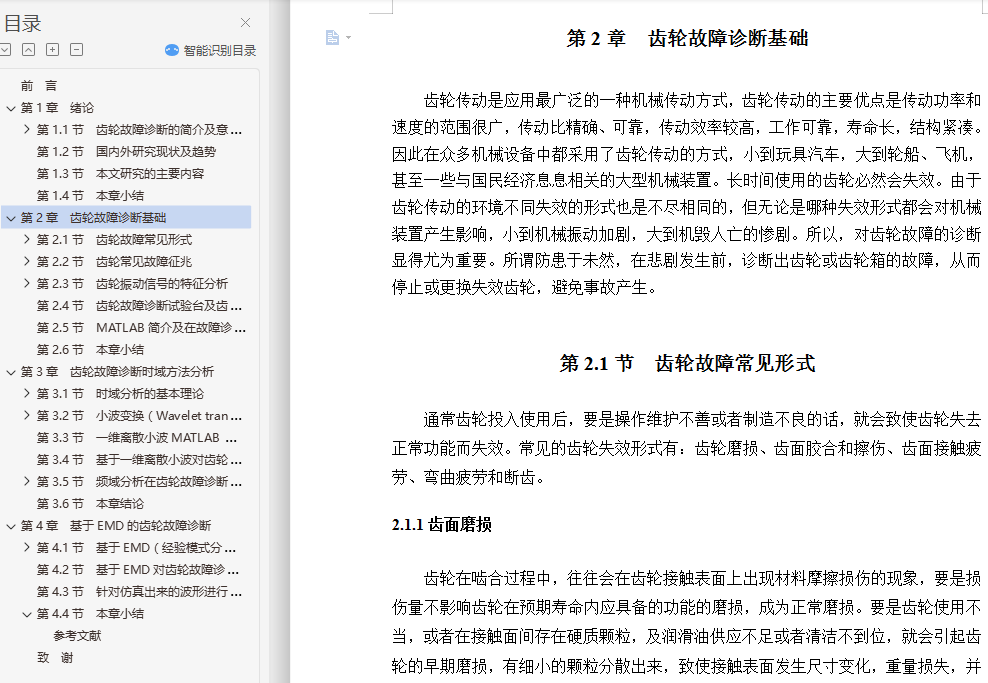
Task: Collapse 第4章 基于EMD chevron
Action: pos(11,525)
